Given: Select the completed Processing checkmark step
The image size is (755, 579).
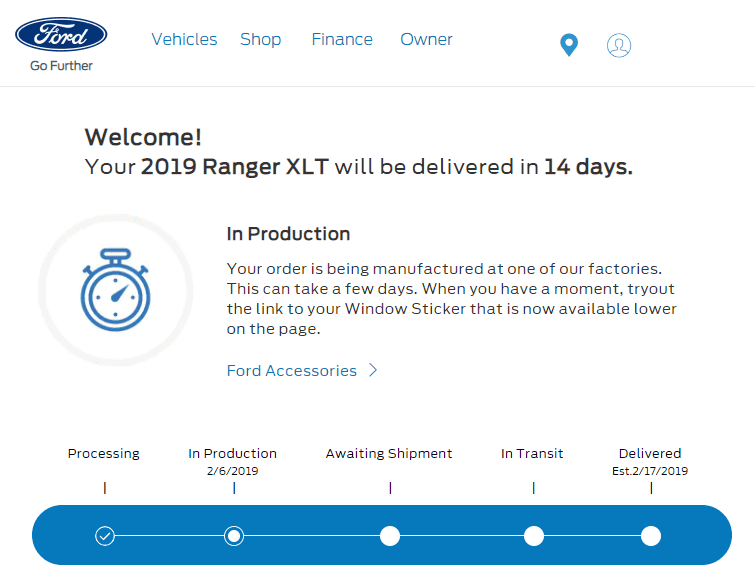Looking at the screenshot, I should pyautogui.click(x=105, y=536).
